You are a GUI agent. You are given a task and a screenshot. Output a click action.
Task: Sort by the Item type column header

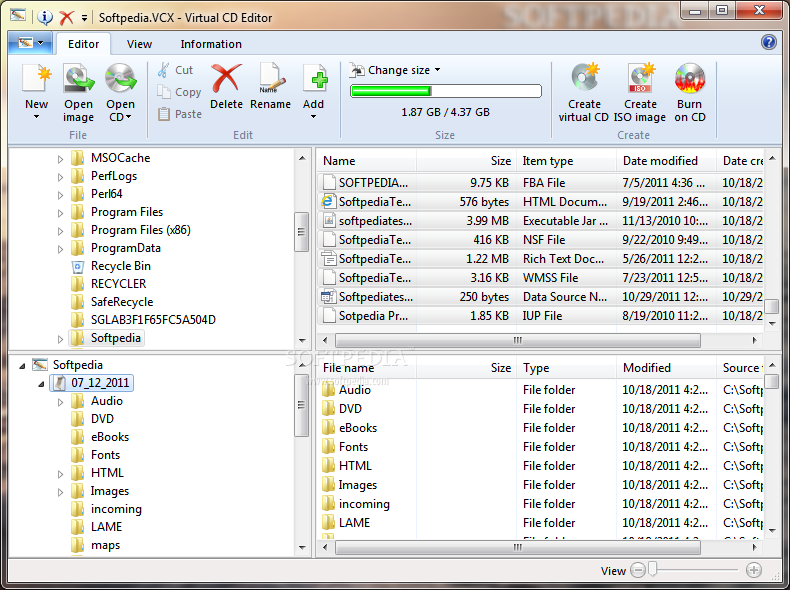(566, 161)
